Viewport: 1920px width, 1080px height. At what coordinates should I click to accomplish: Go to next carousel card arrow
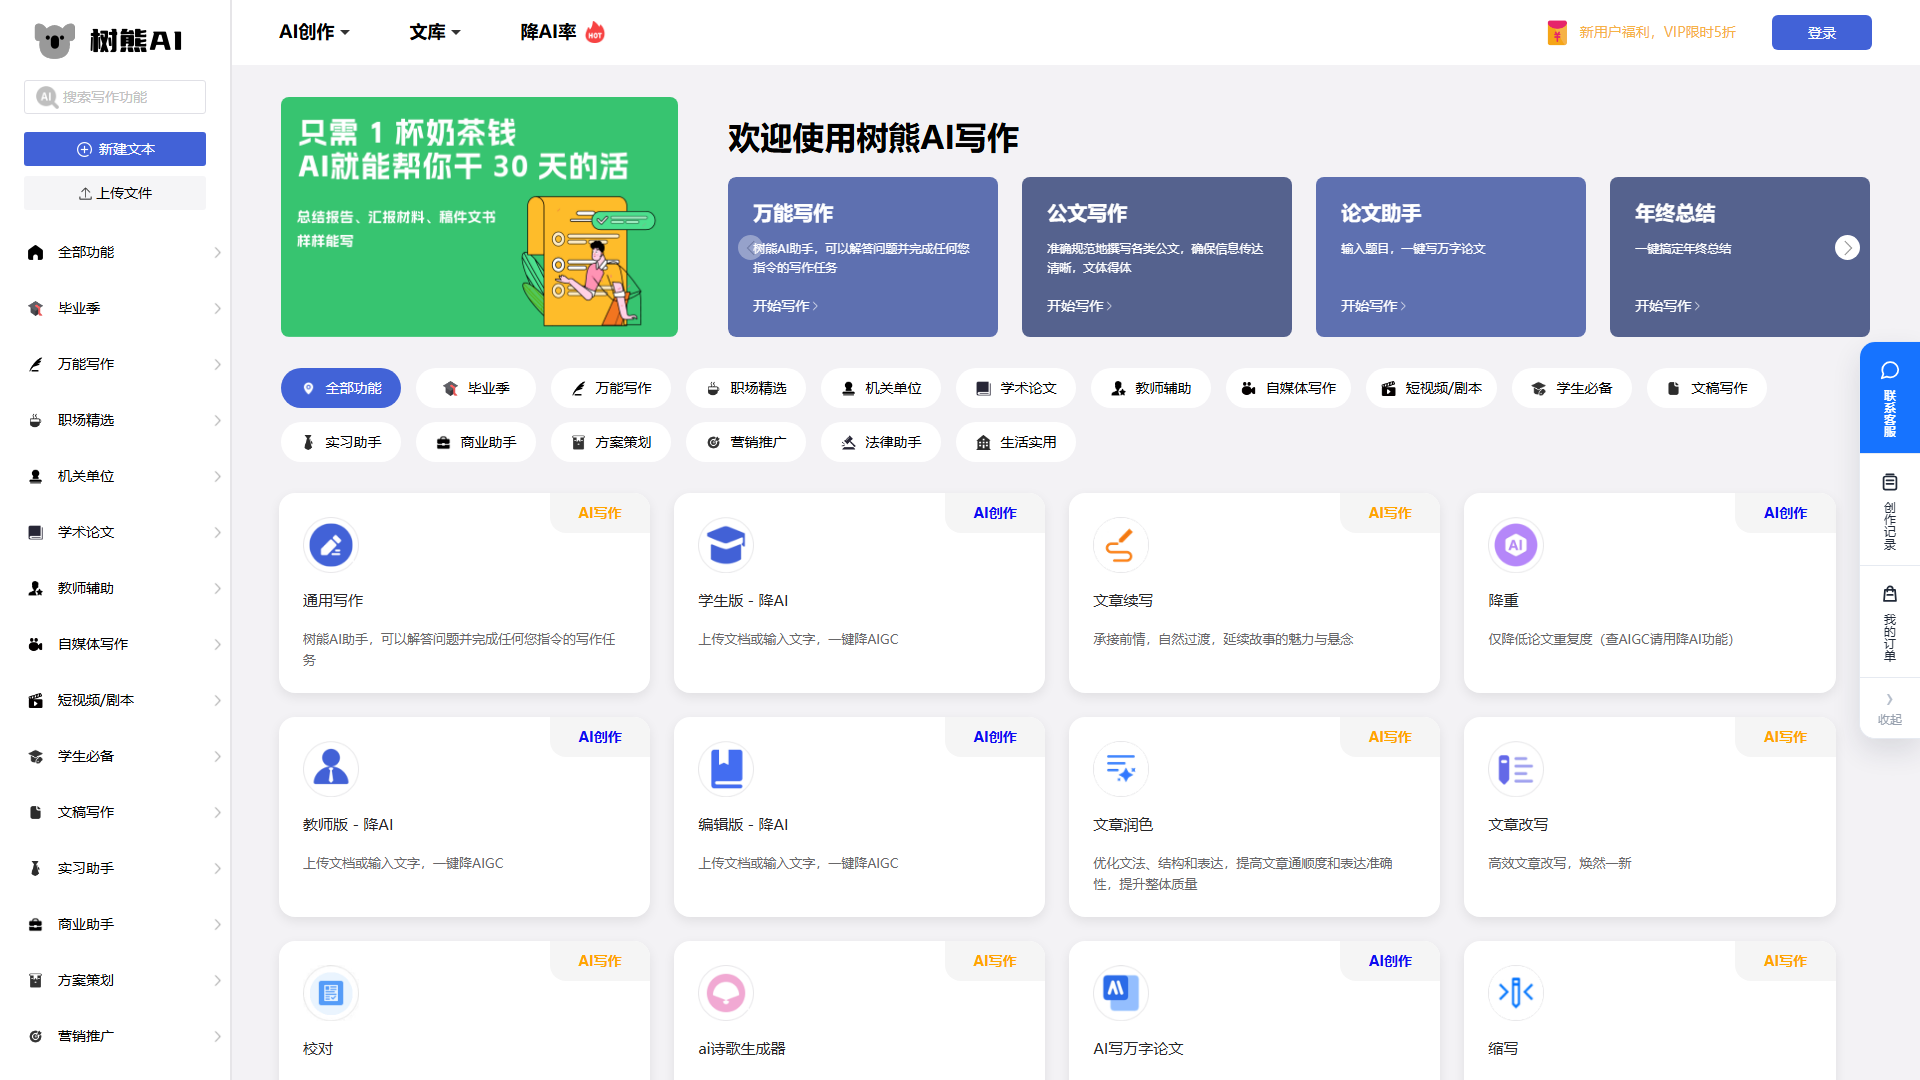1847,247
